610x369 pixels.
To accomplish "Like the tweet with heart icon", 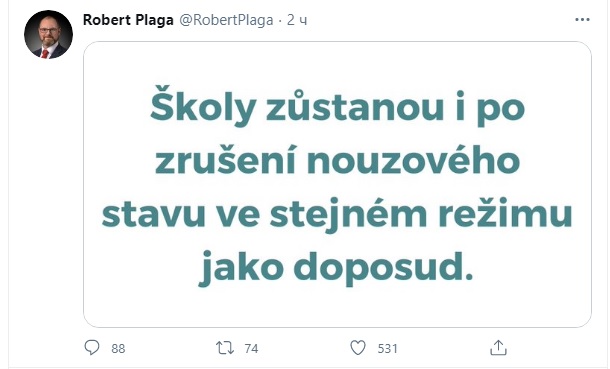I will (358, 348).
